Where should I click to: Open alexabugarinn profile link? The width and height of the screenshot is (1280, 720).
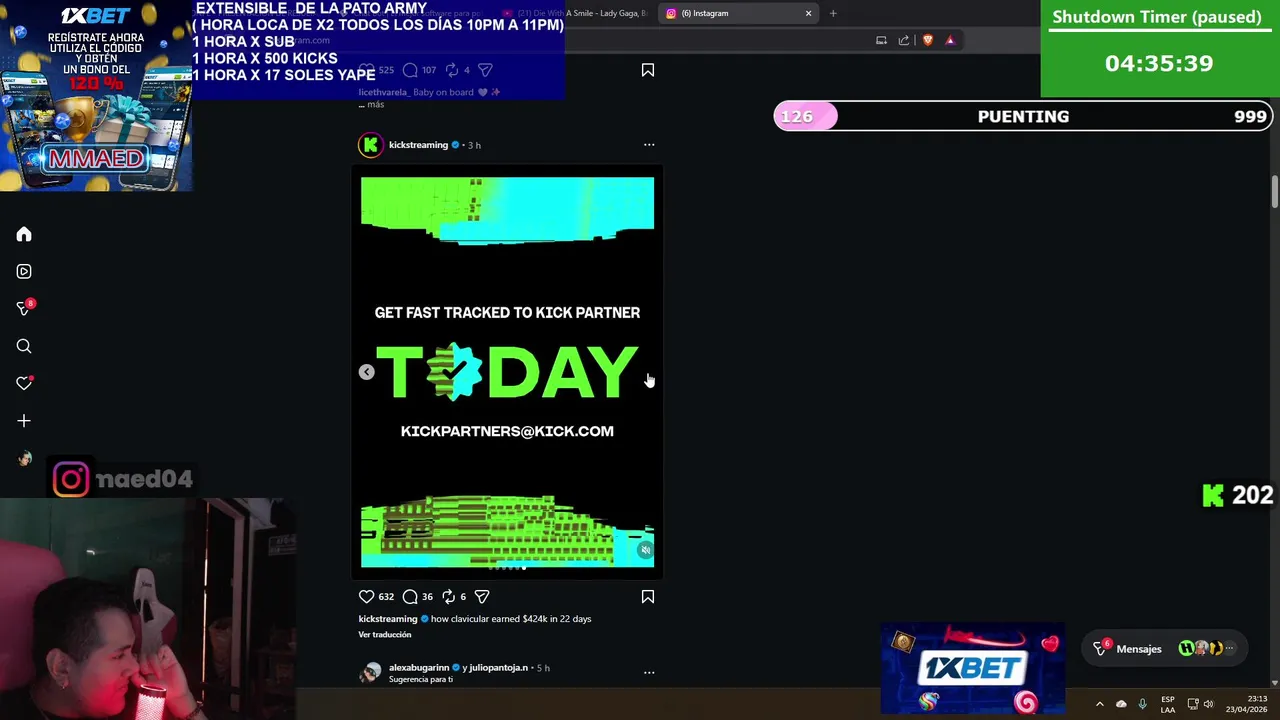pos(419,667)
